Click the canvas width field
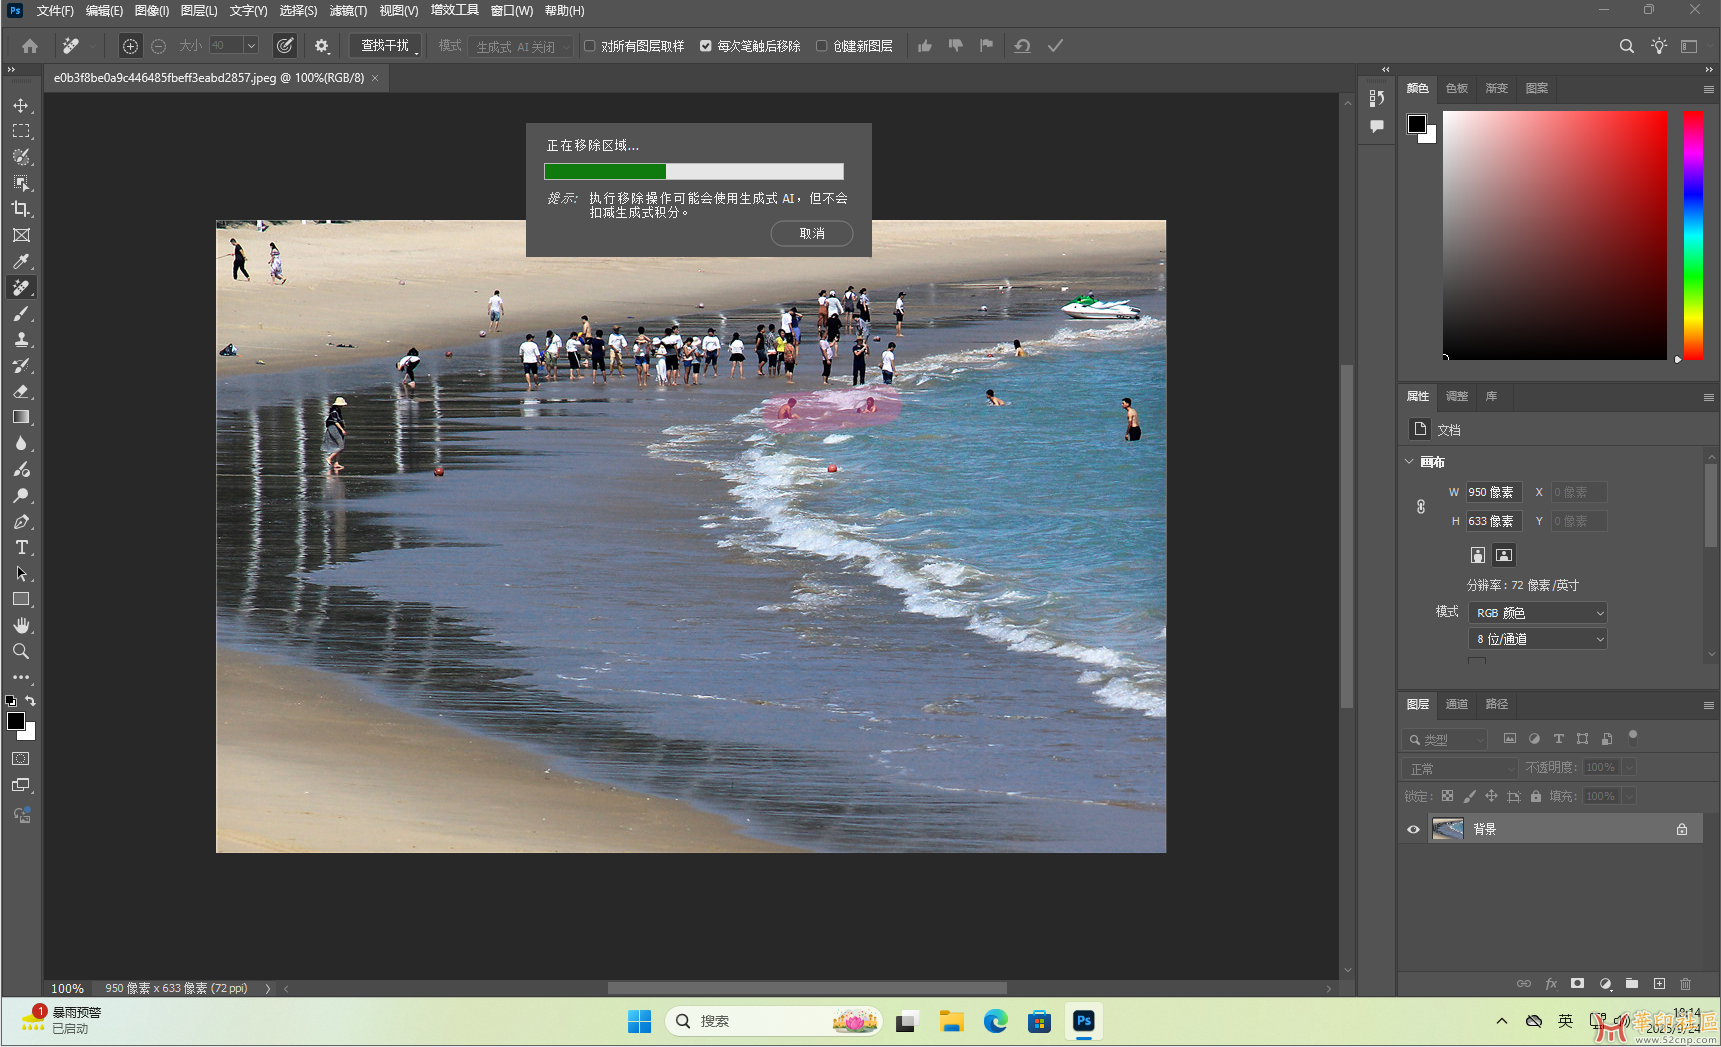 pyautogui.click(x=1493, y=492)
